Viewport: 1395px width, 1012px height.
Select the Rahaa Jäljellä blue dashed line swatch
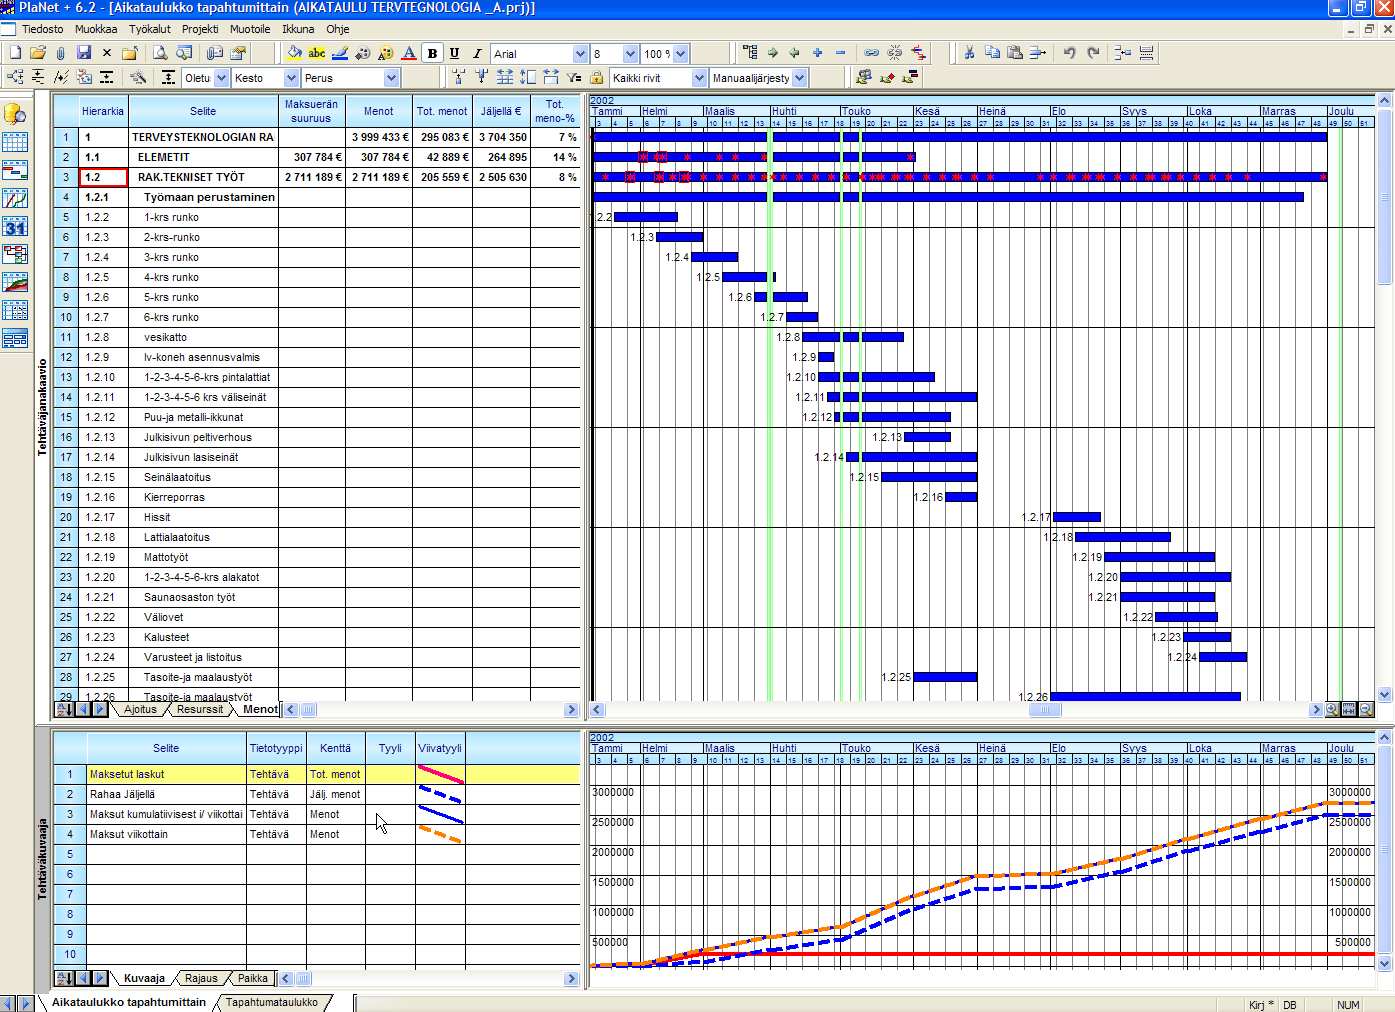[x=440, y=794]
